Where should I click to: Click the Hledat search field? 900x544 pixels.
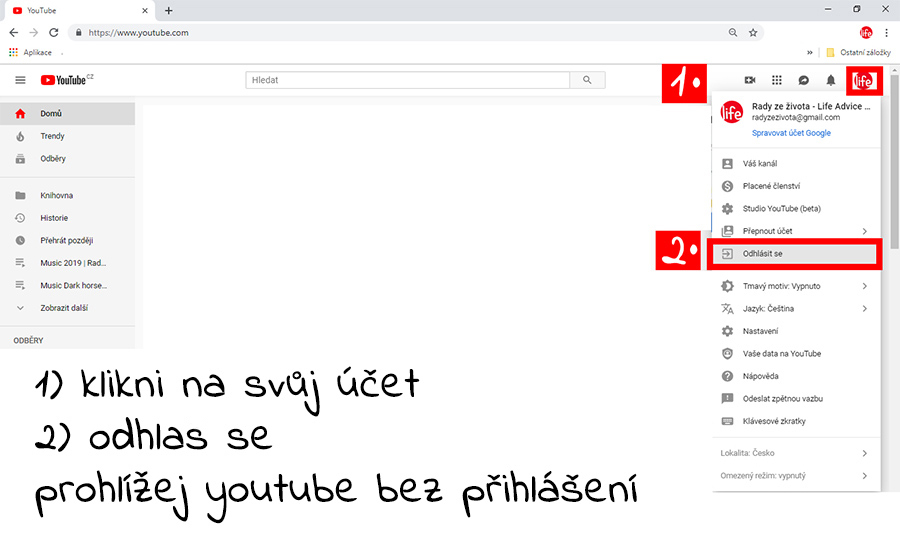[408, 80]
